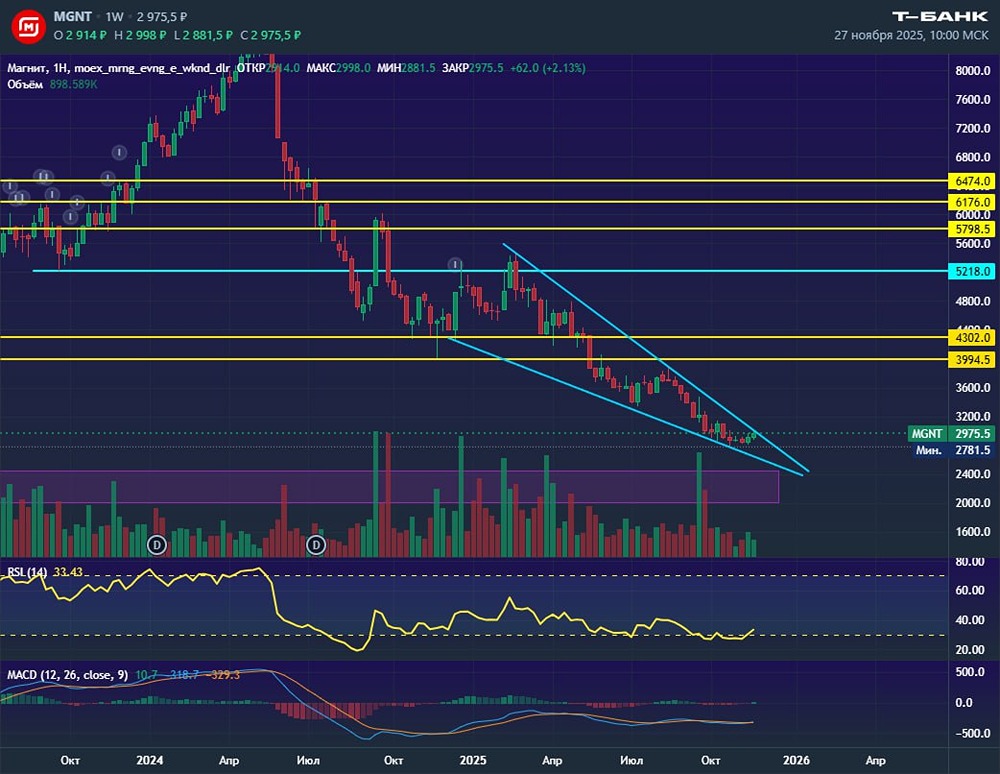
Task: Click the 3600.0 label on price axis
Action: (x=973, y=388)
